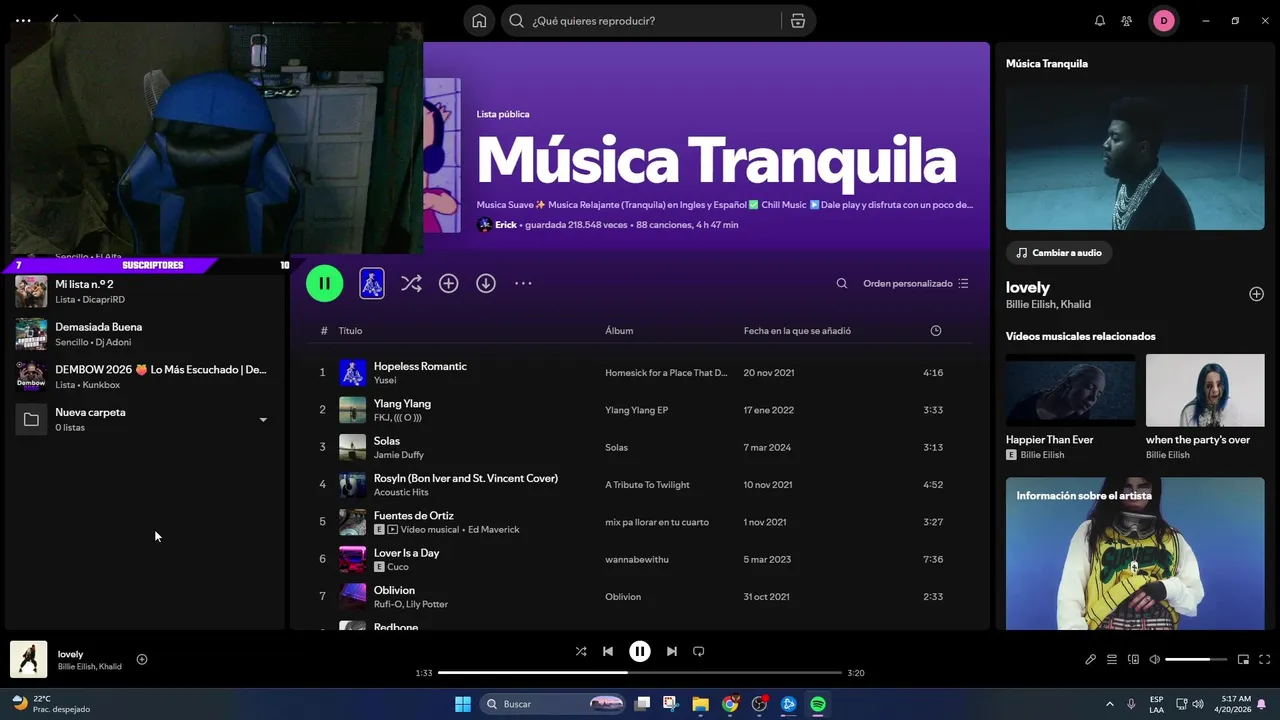The image size is (1280, 720).
Task: Open OBS Studio from taskbar
Action: (759, 704)
